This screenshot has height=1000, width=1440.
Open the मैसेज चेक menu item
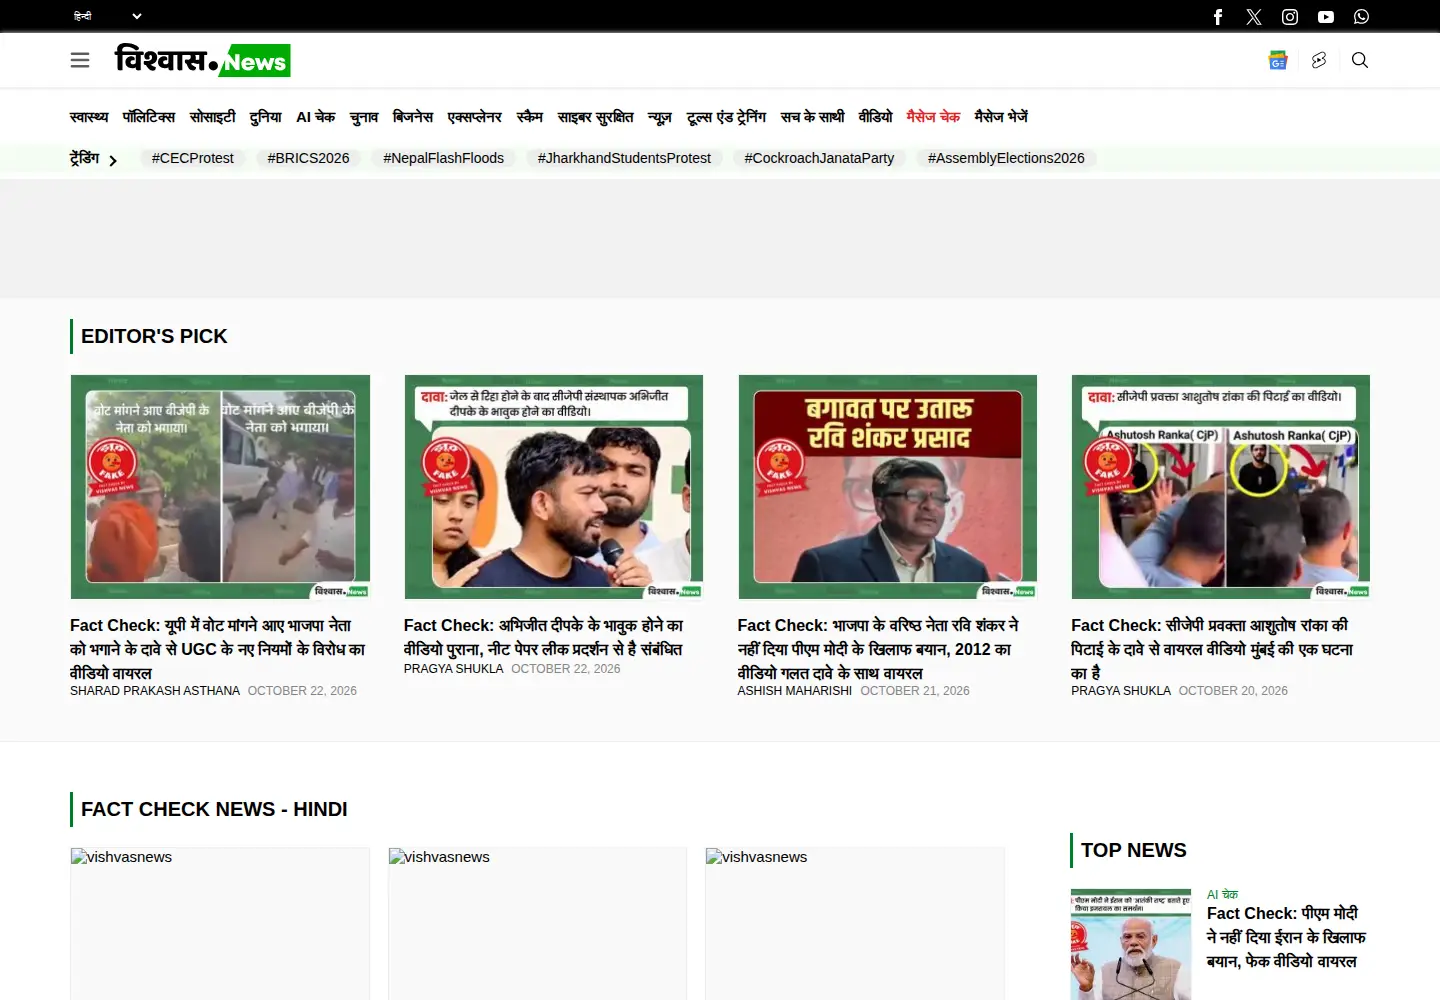[933, 117]
